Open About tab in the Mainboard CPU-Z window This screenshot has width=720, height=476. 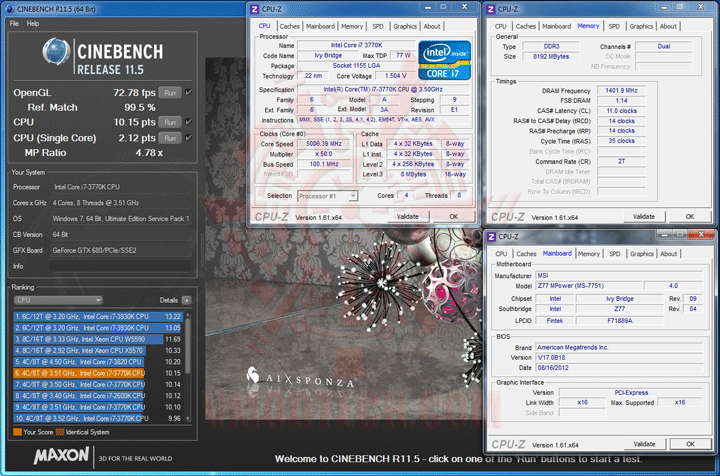point(669,254)
